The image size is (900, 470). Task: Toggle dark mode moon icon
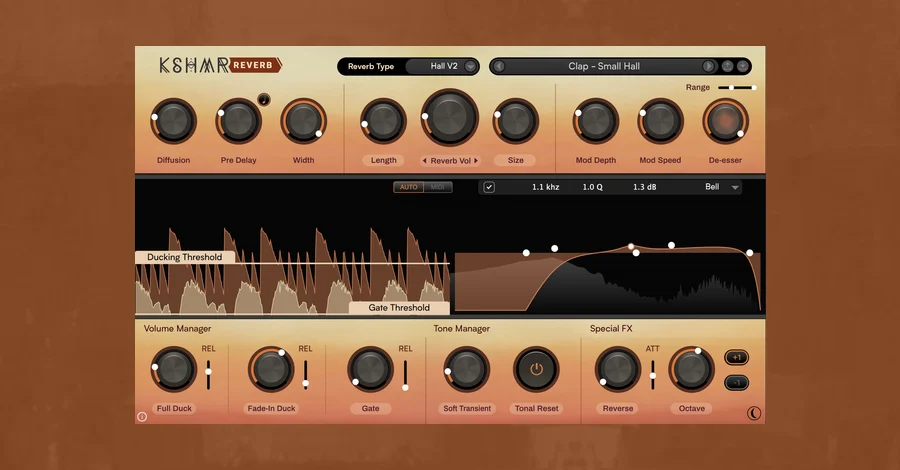(754, 413)
